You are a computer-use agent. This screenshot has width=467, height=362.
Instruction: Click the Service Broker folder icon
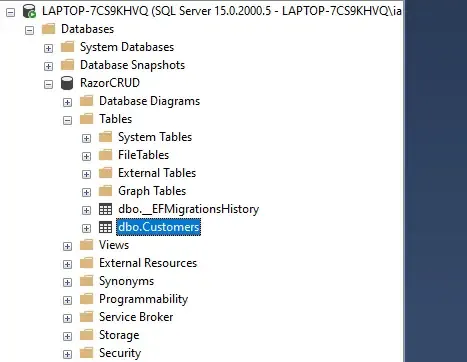[x=86, y=317]
